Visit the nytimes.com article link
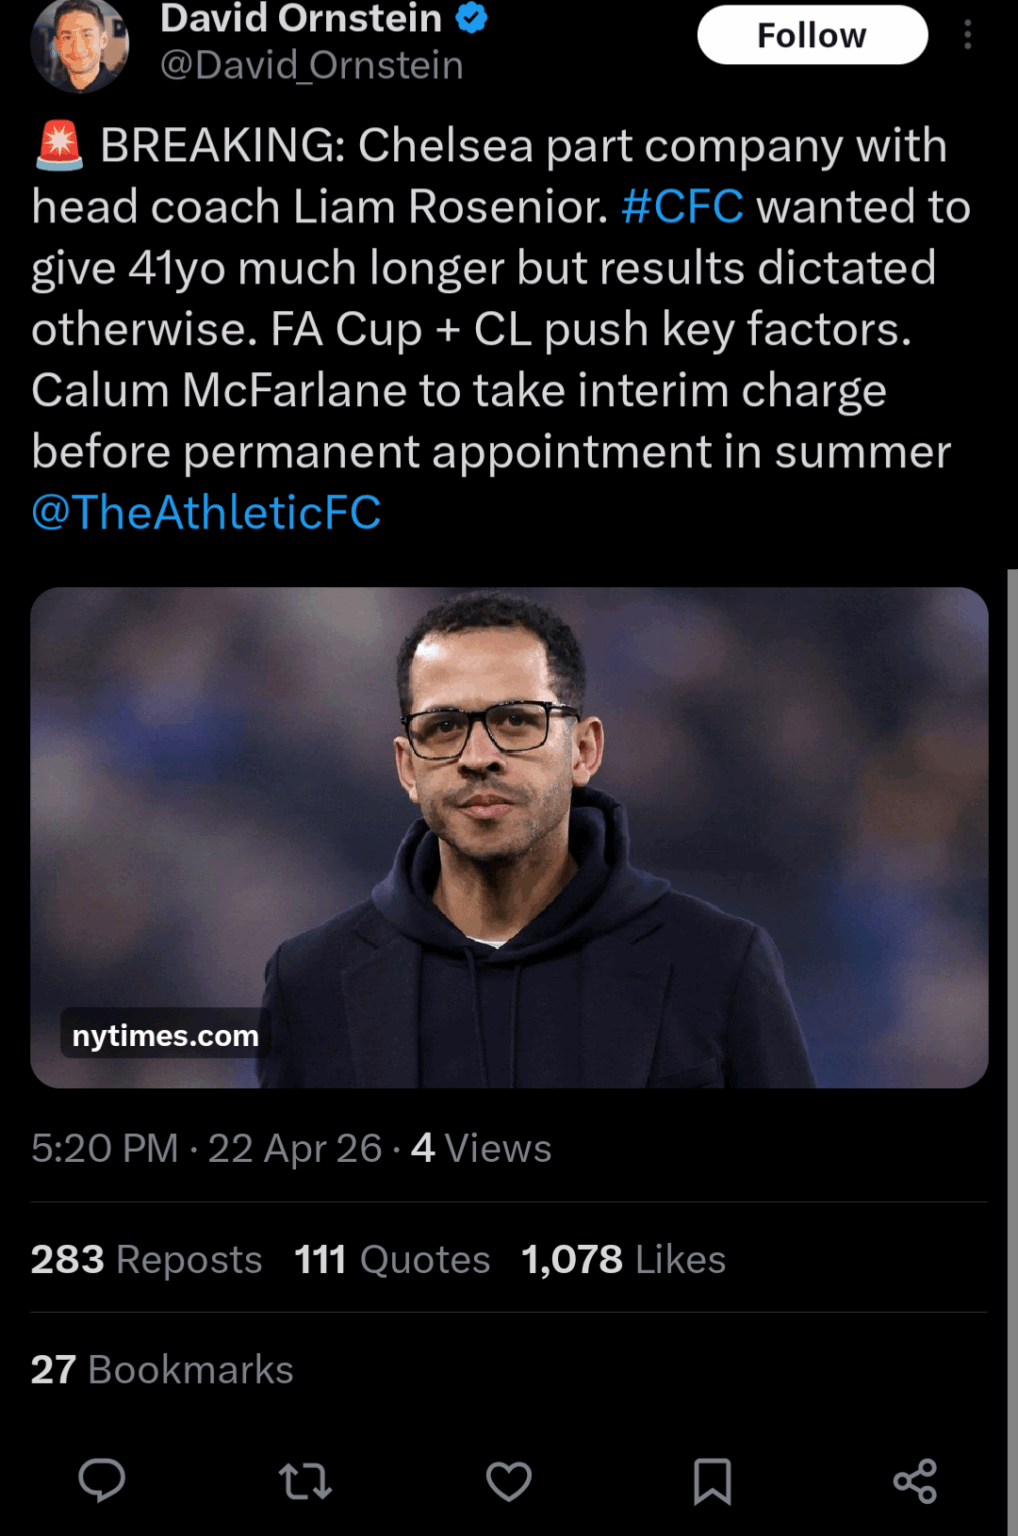 coord(163,1036)
